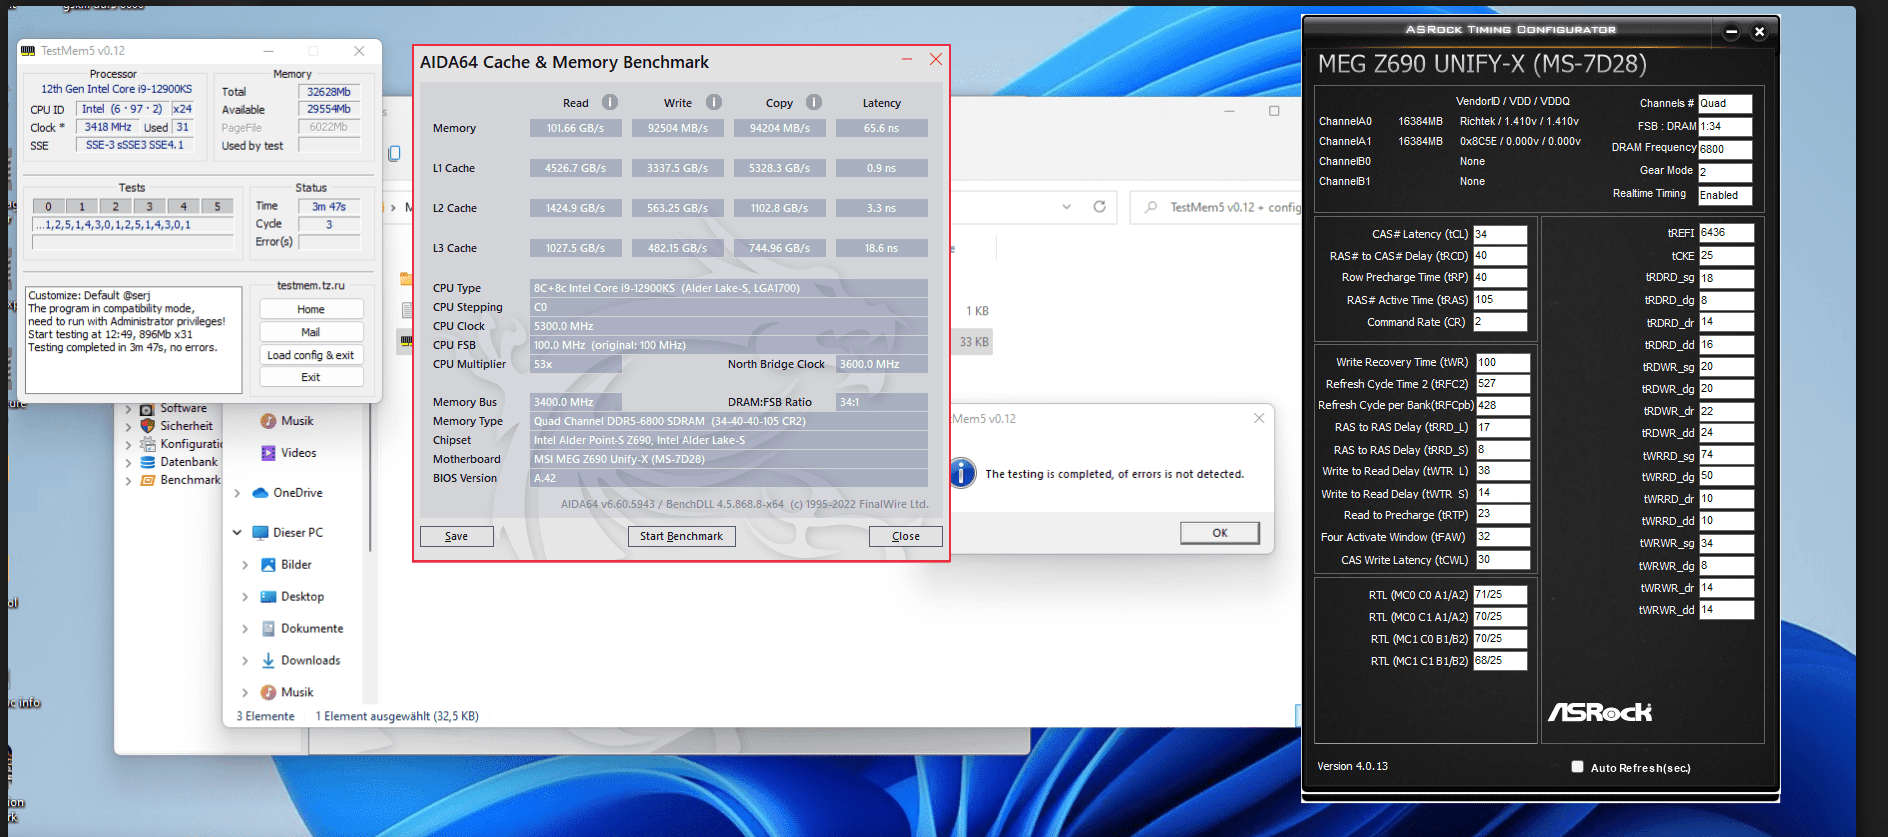This screenshot has width=1888, height=837.
Task: Click the Memory Read 101.66 GB/s value
Action: point(575,128)
